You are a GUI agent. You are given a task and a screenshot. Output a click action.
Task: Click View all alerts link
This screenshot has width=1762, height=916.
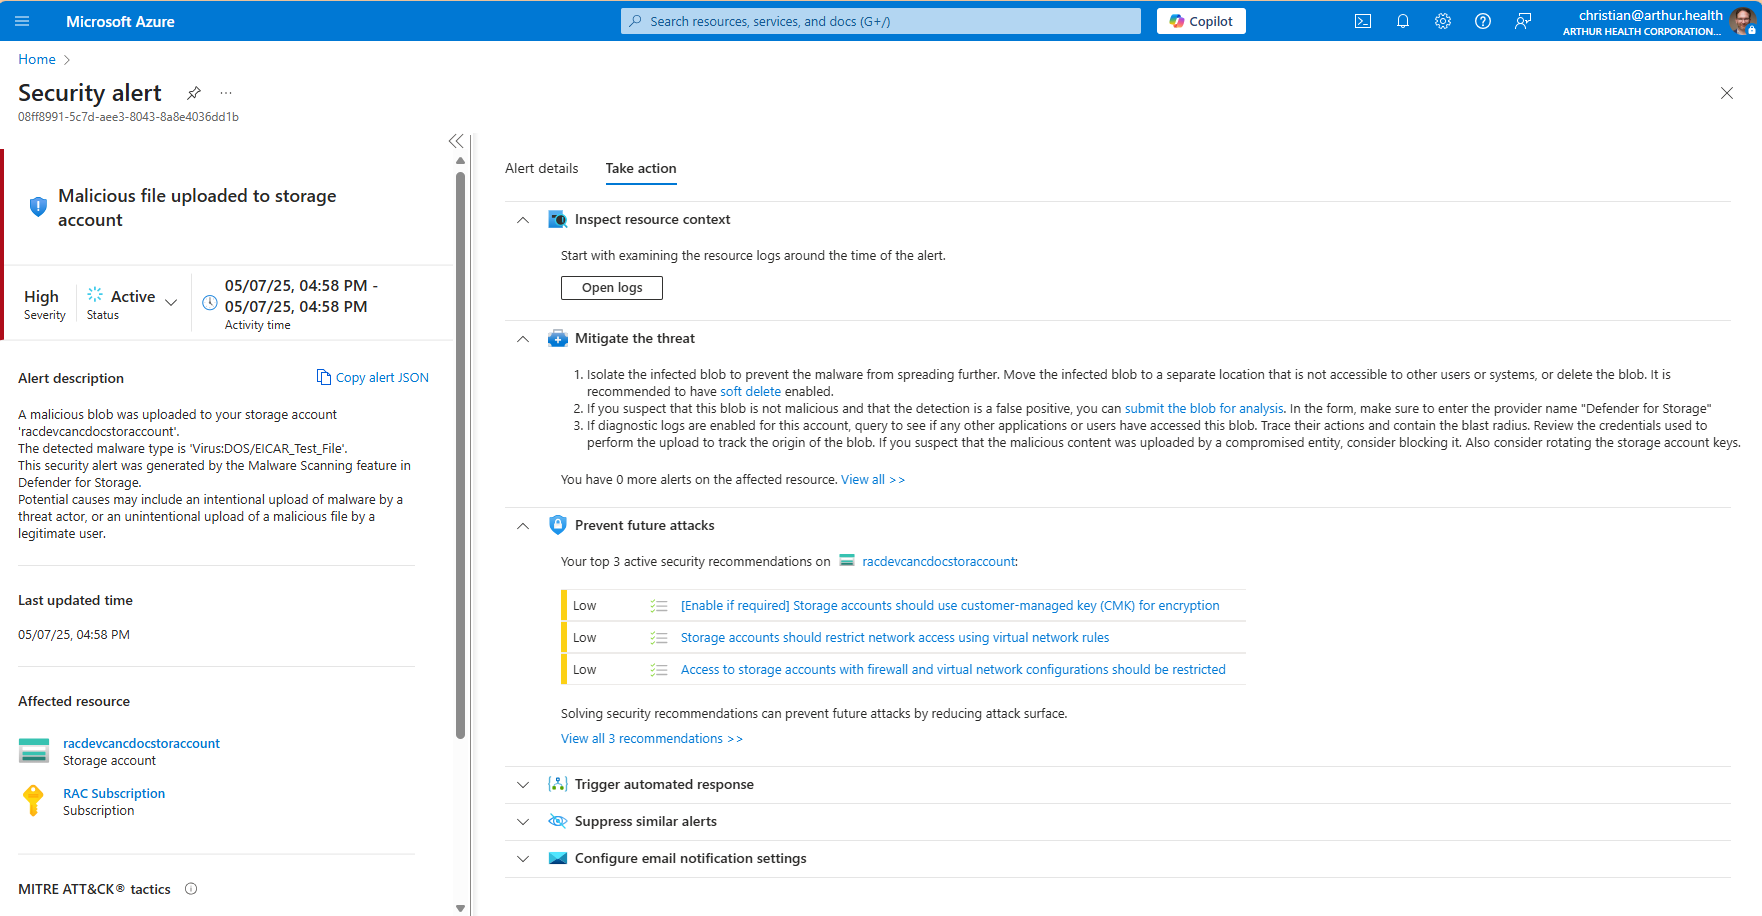[873, 480]
